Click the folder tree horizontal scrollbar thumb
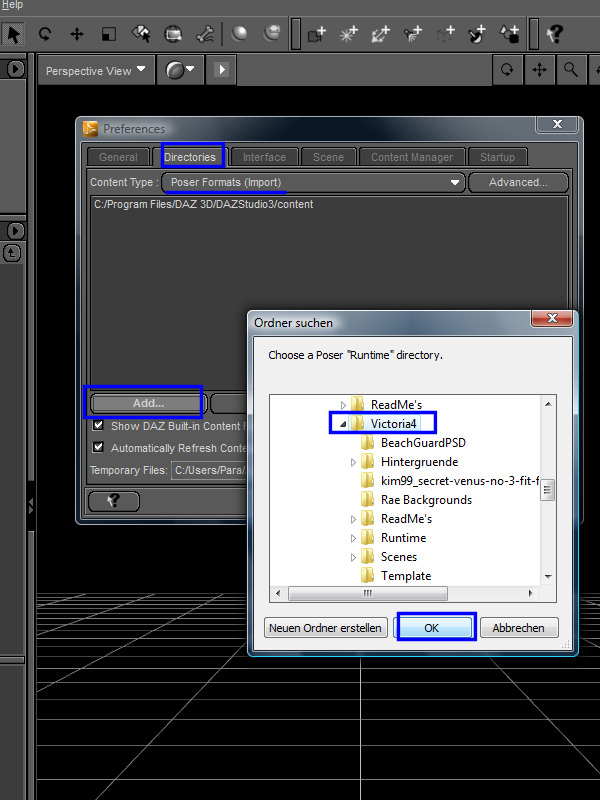The image size is (600, 800). coord(368,593)
